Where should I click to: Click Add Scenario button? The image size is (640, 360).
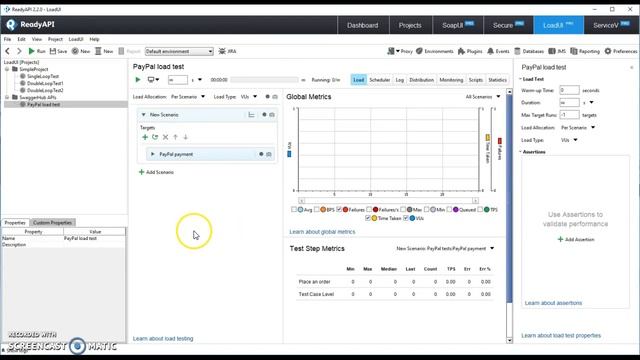tap(156, 172)
